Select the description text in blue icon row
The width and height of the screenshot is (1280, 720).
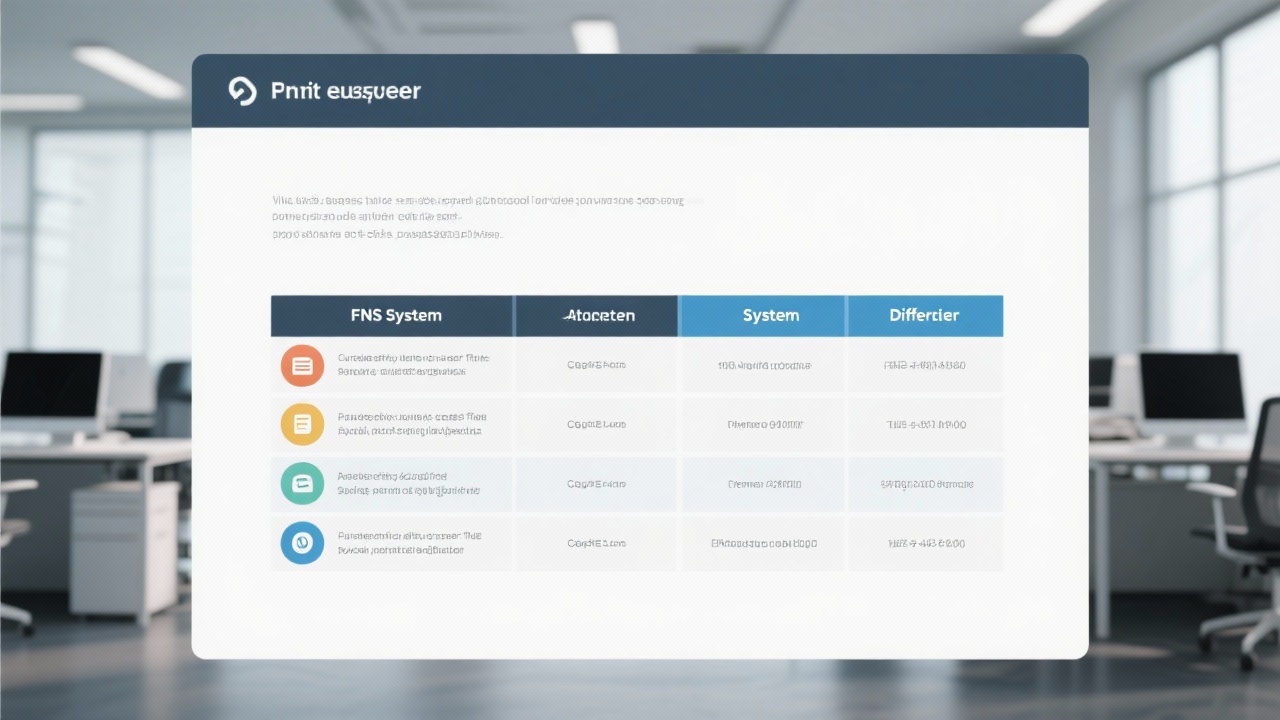click(x=408, y=543)
